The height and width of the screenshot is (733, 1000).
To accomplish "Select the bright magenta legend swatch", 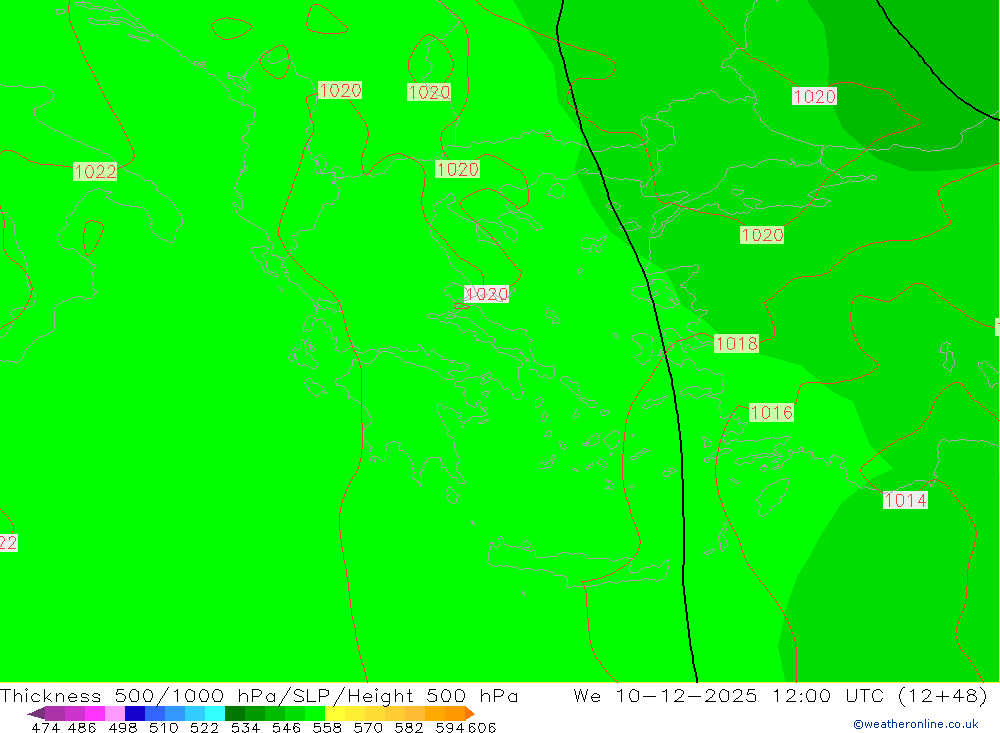I will coord(95,713).
